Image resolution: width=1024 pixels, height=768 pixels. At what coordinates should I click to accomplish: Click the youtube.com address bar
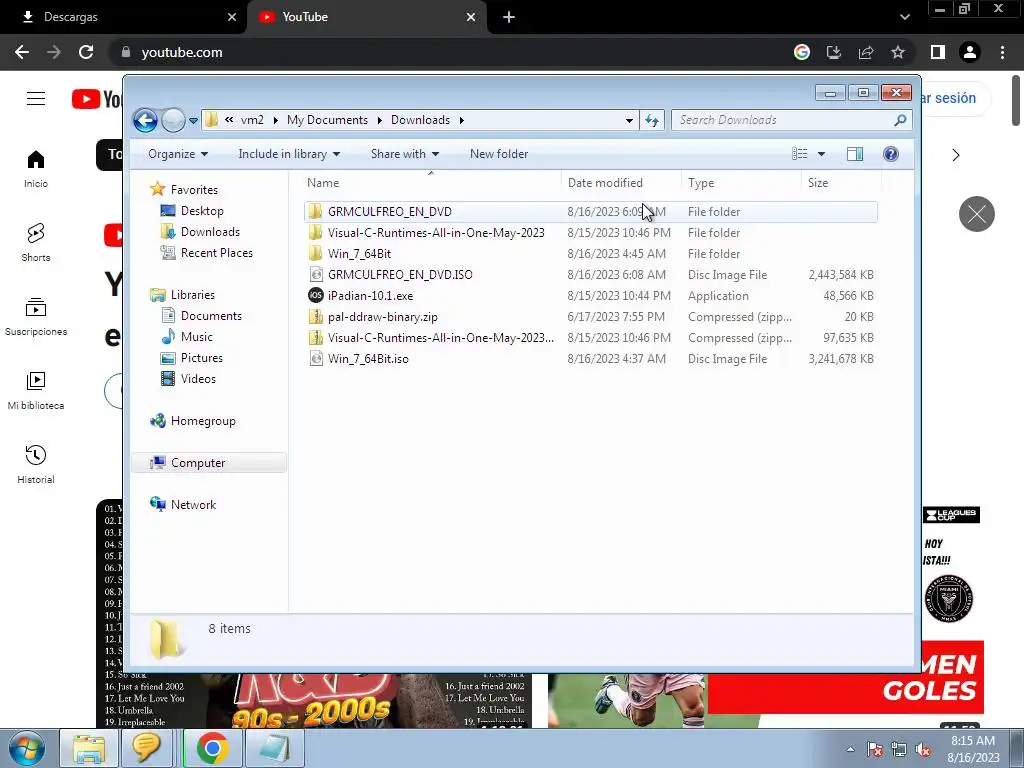[x=451, y=52]
